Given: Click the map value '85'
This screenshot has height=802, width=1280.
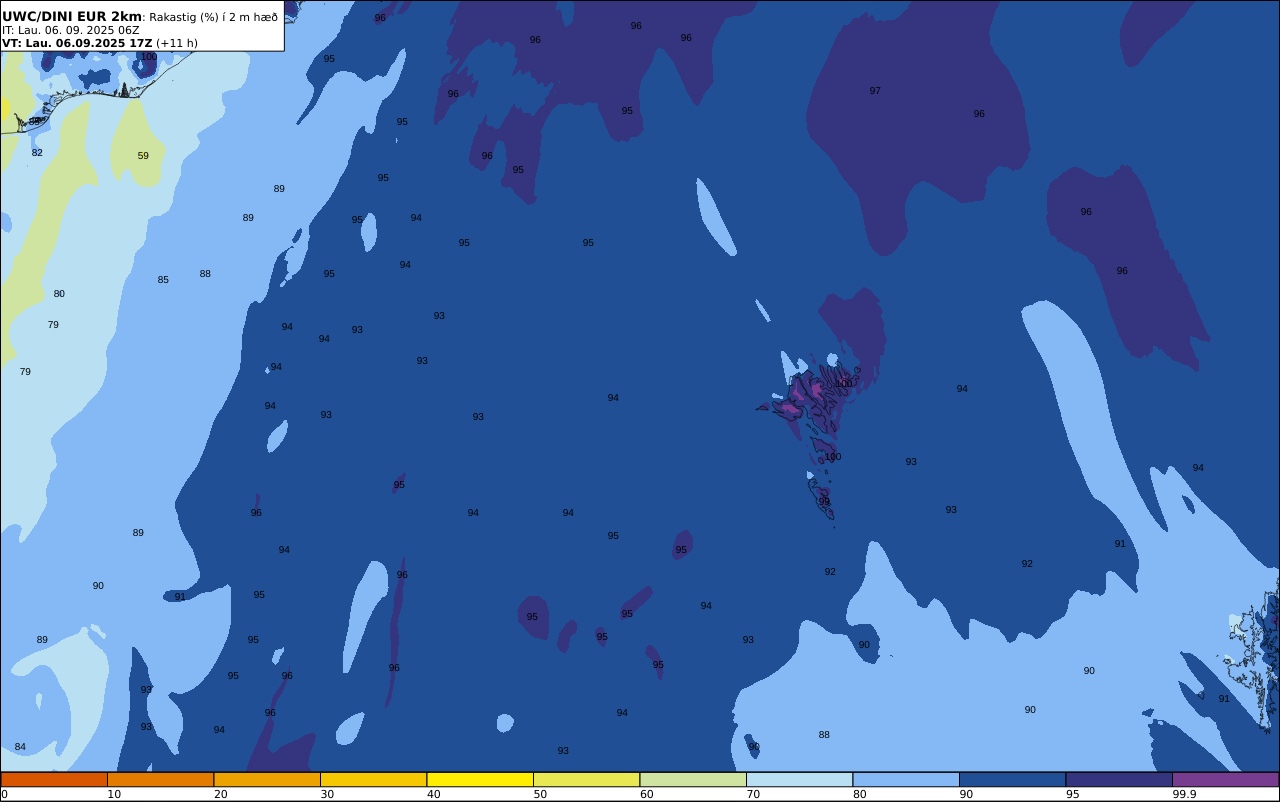Looking at the screenshot, I should coord(163,280).
